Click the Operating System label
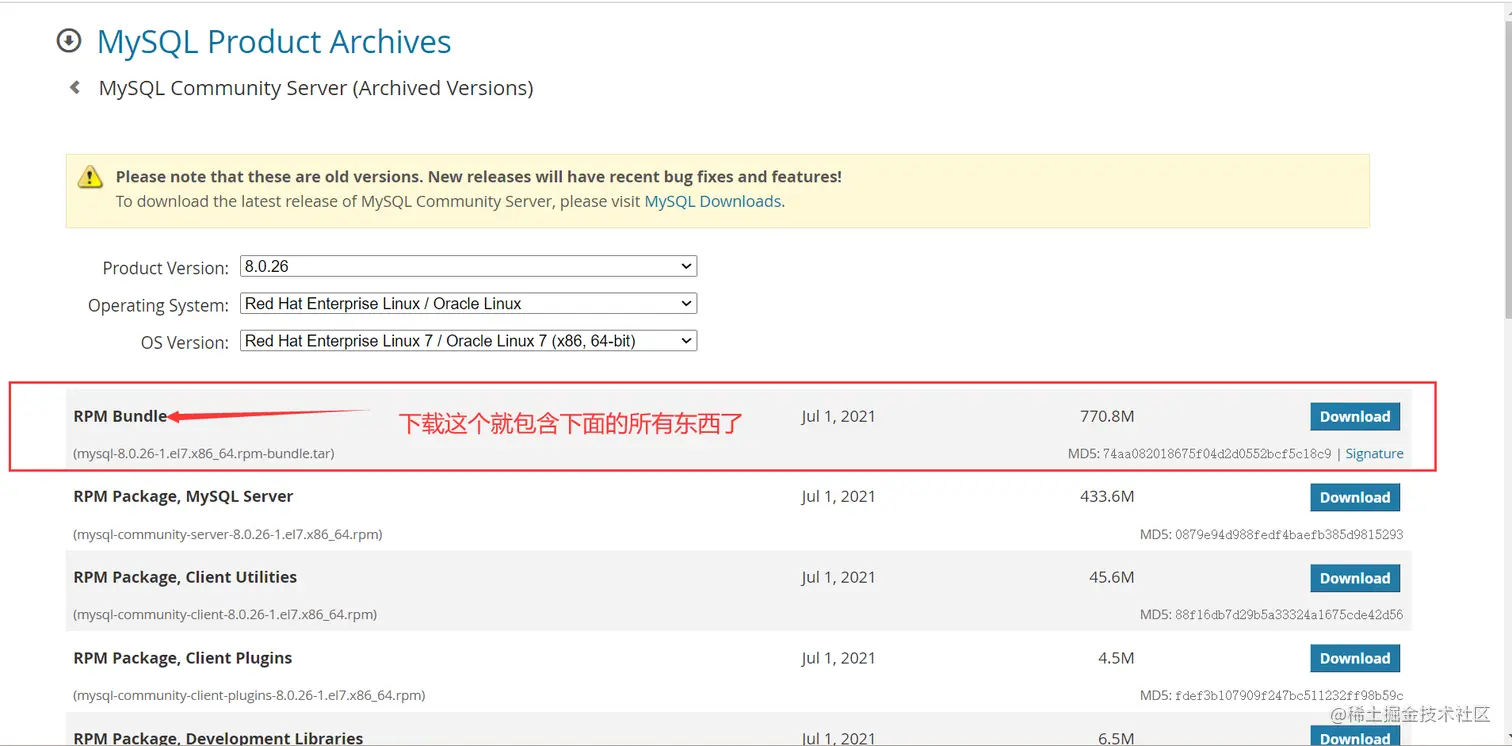The image size is (1512, 746). (158, 305)
